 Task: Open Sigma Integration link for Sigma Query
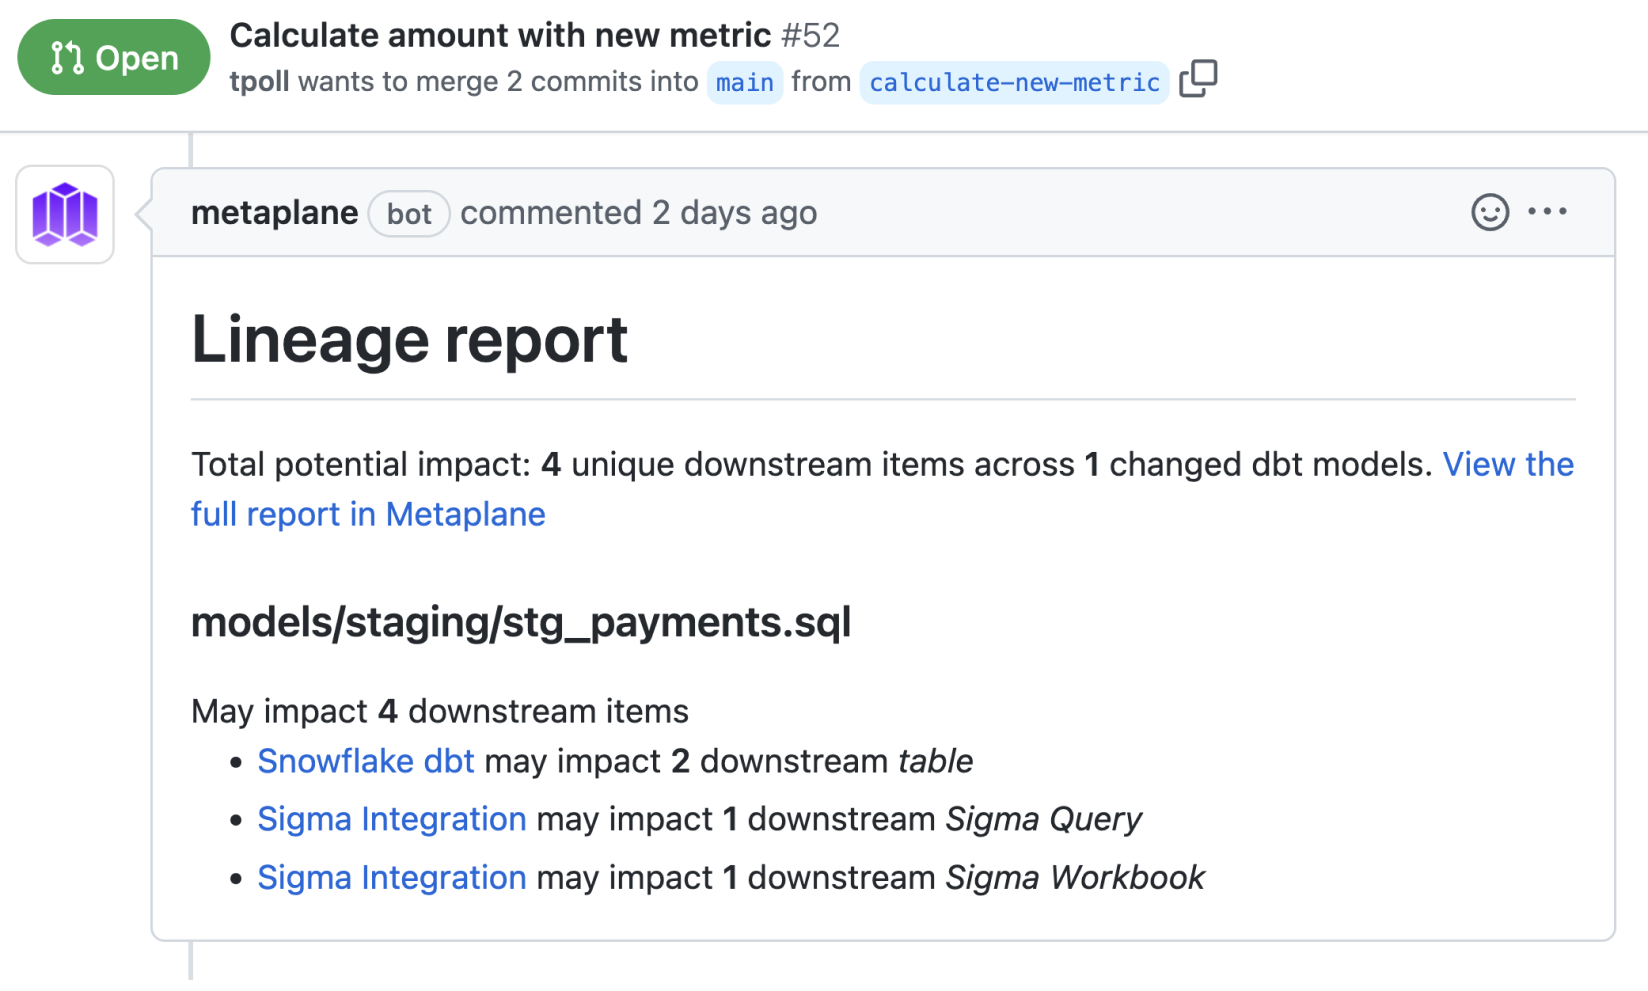[391, 819]
